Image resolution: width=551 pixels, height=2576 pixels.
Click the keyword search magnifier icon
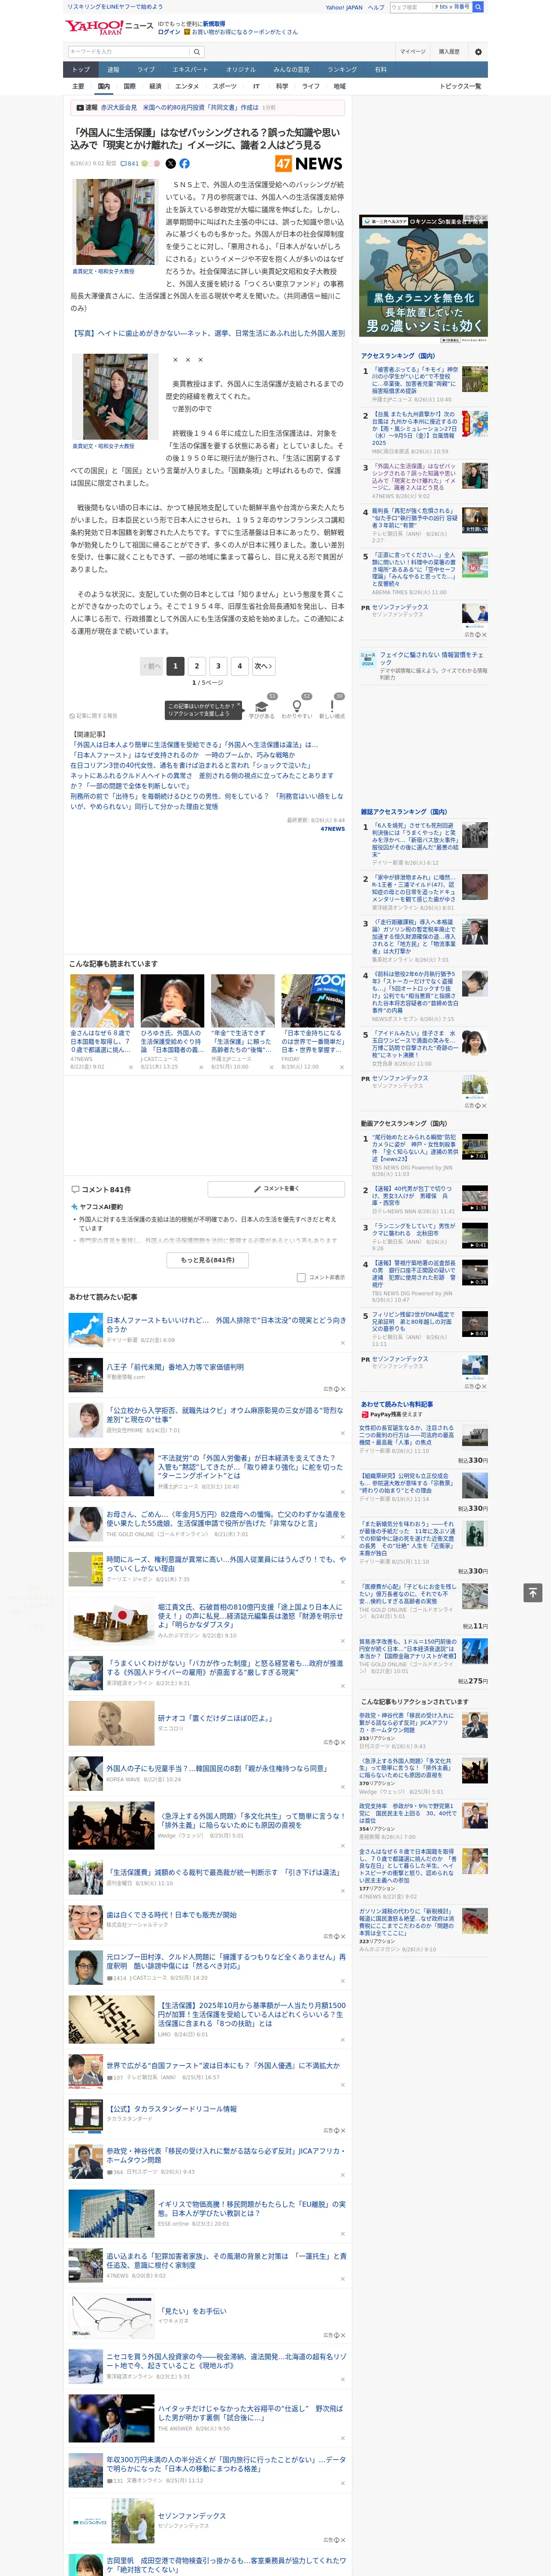click(197, 52)
